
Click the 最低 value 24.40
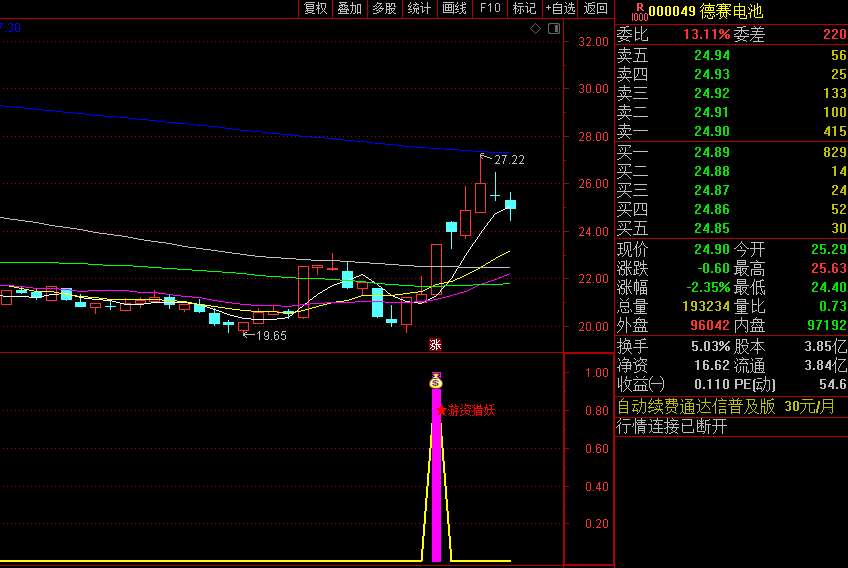coord(829,287)
